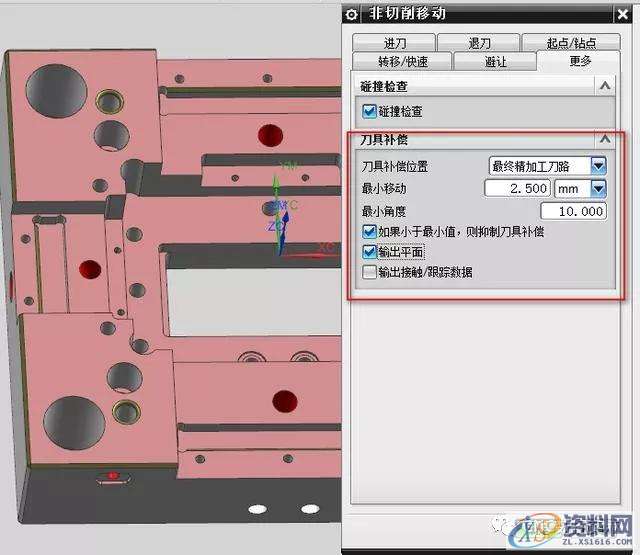Click the coordinate axis triad in viewport
Viewport: 640px width, 555px height.
click(x=281, y=209)
